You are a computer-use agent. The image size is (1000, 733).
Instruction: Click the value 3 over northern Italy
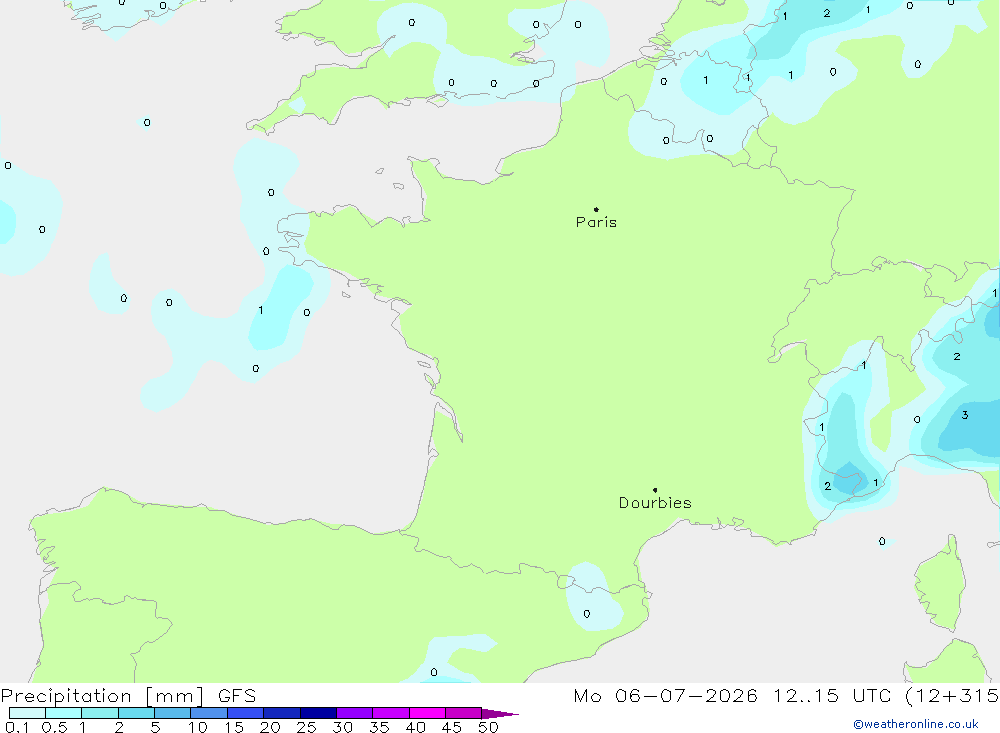(x=965, y=415)
